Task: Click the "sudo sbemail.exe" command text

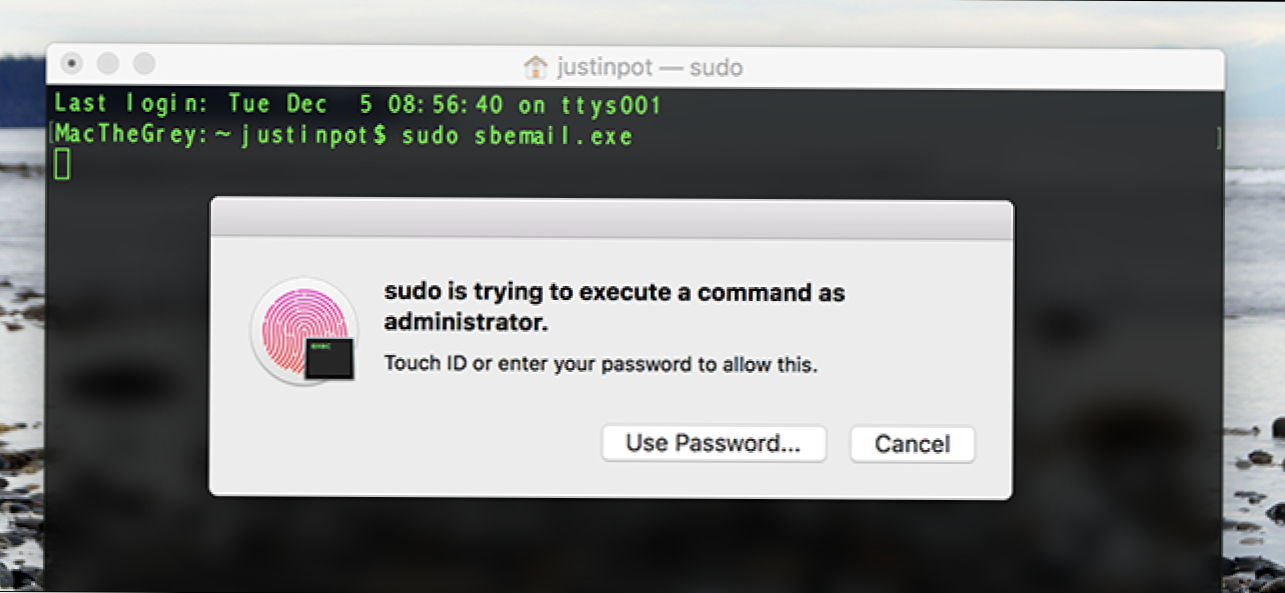Action: 517,136
